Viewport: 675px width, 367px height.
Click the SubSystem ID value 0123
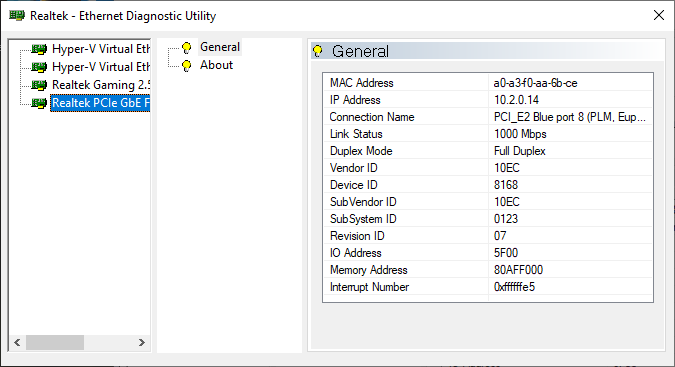click(x=506, y=219)
